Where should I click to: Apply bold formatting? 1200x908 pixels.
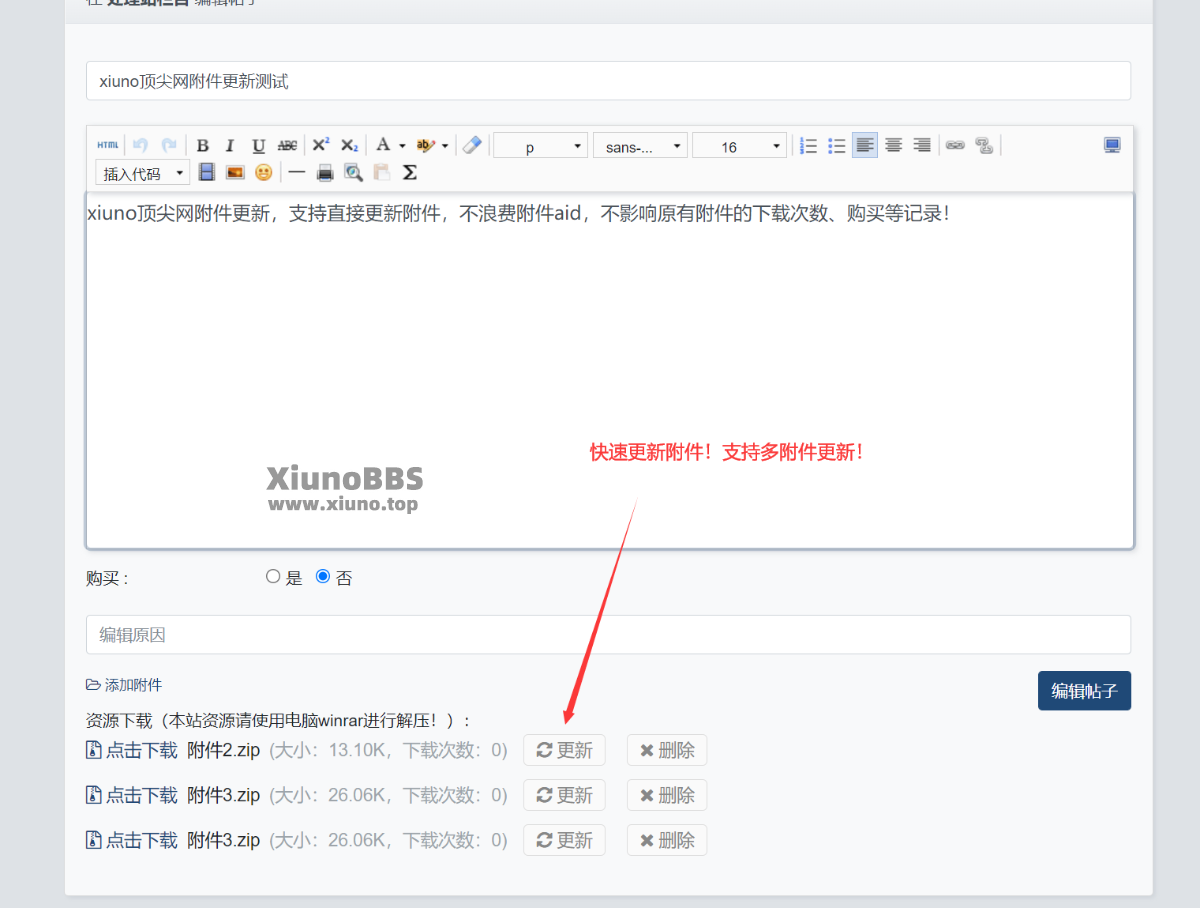[x=202, y=146]
